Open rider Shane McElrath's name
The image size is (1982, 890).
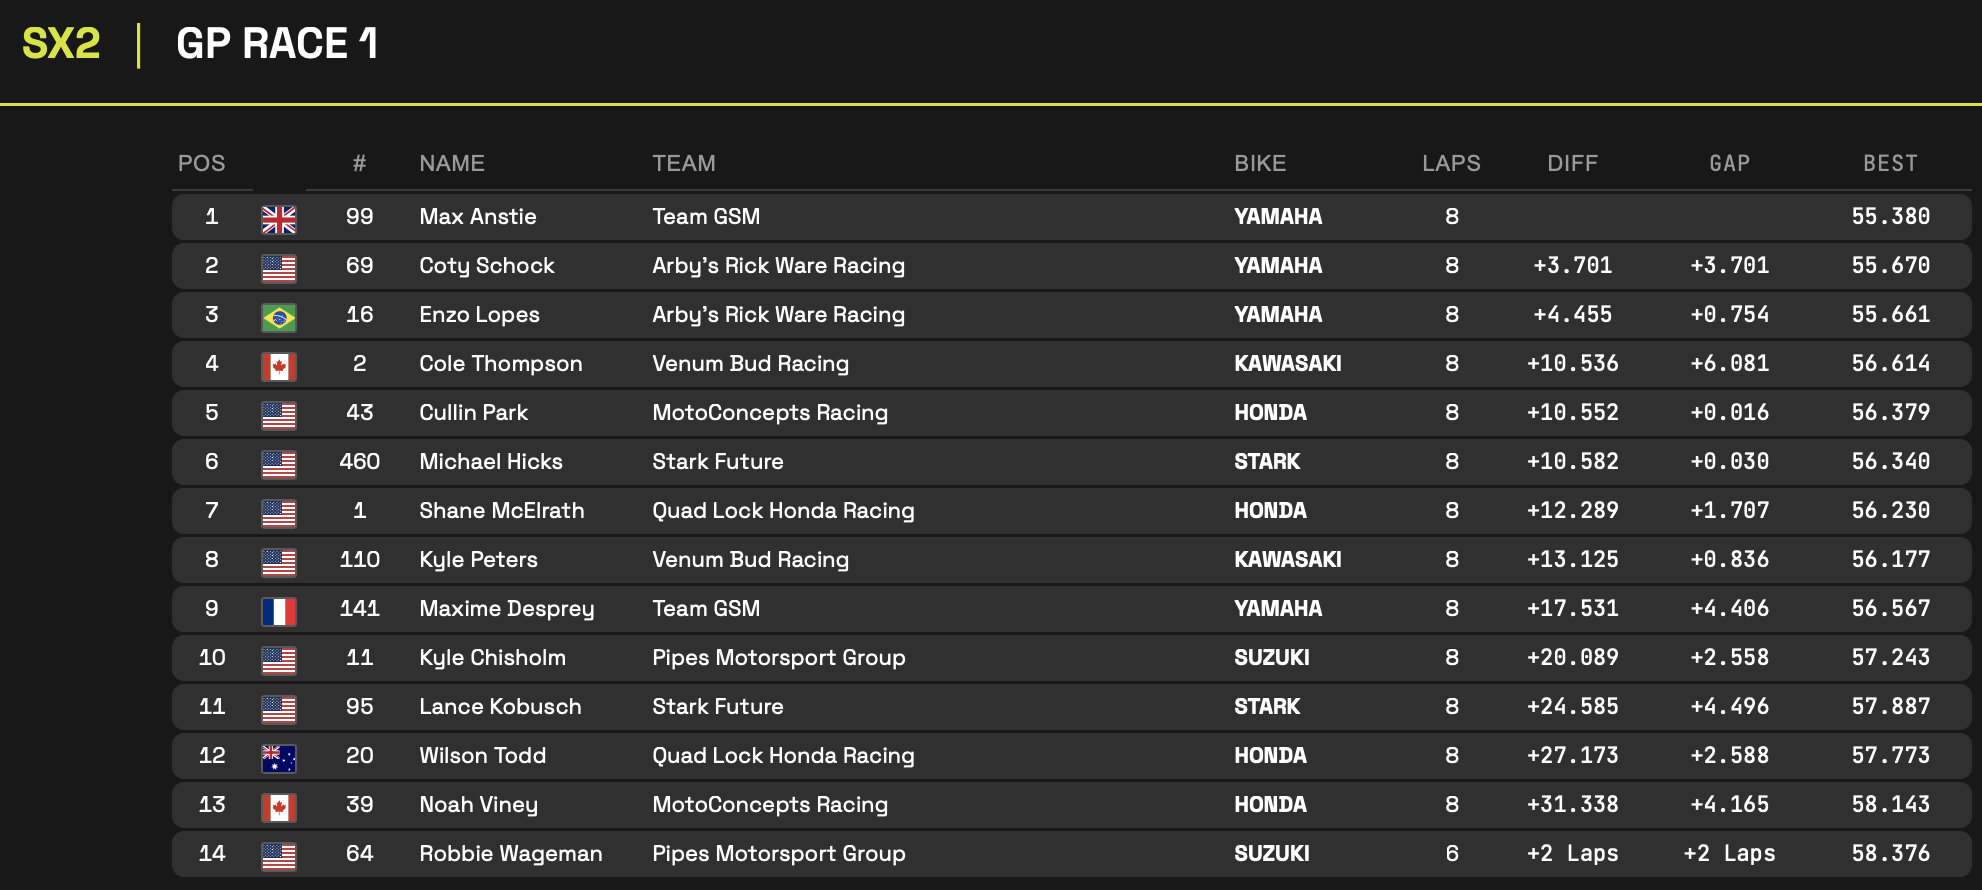point(502,511)
